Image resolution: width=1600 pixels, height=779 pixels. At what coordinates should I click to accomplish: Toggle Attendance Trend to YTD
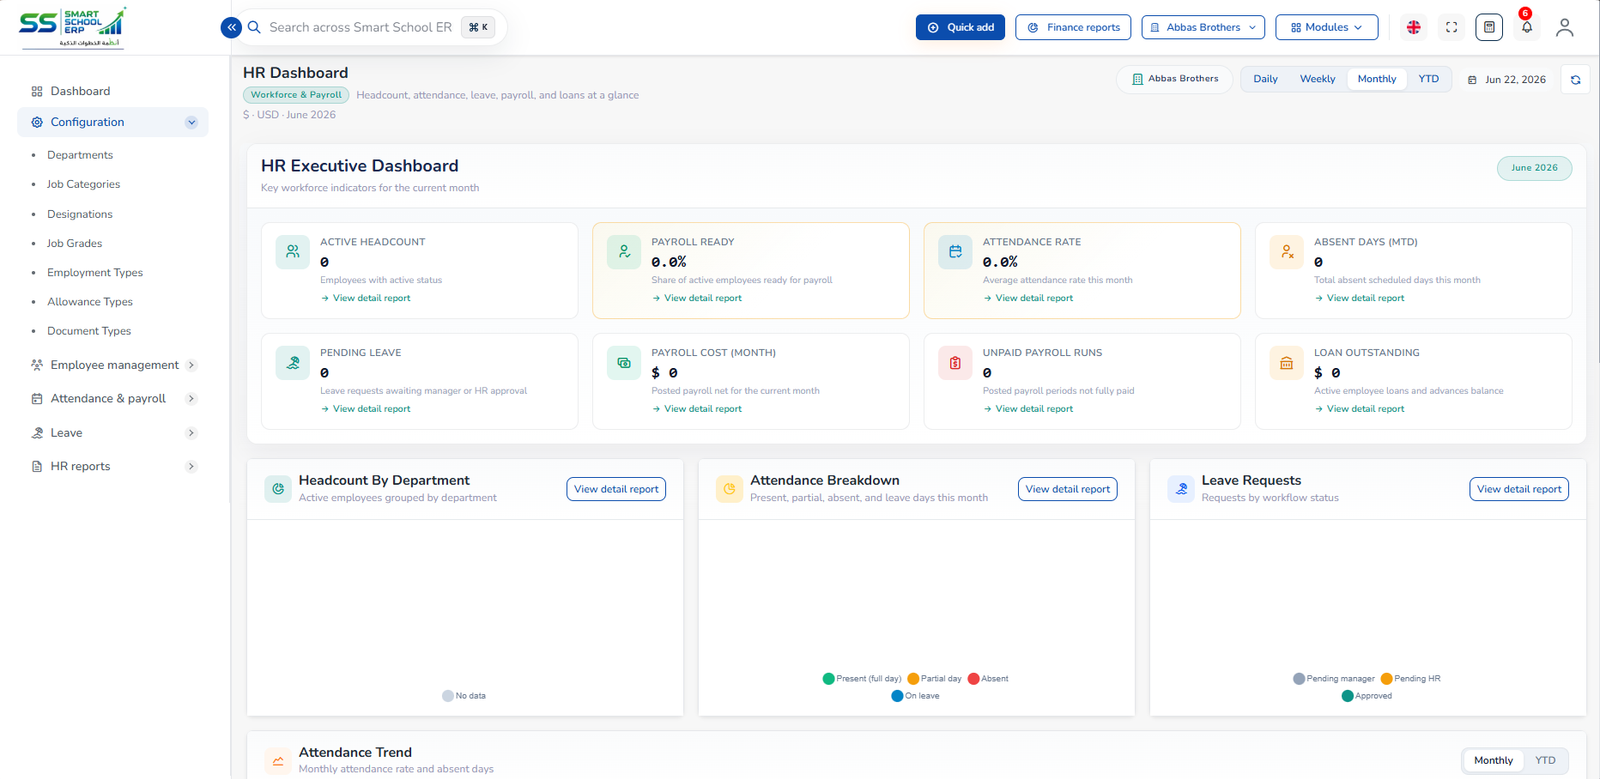[x=1545, y=760]
